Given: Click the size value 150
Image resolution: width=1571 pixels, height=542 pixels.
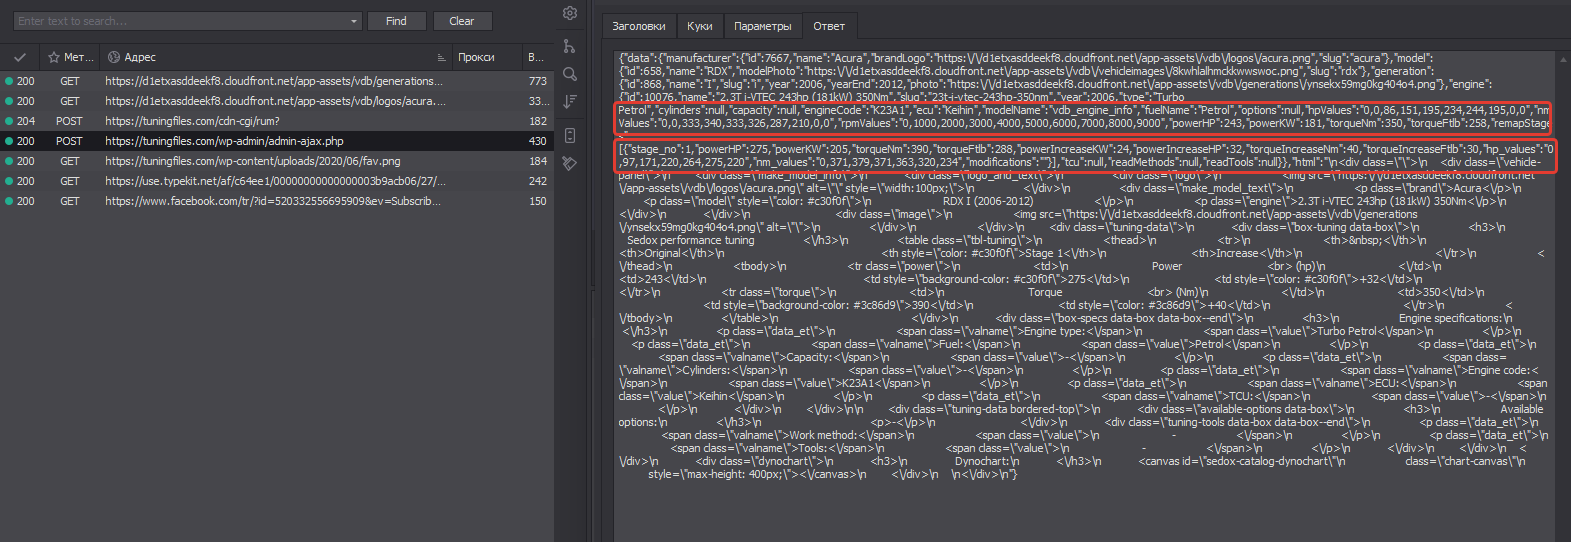Looking at the screenshot, I should pos(538,201).
